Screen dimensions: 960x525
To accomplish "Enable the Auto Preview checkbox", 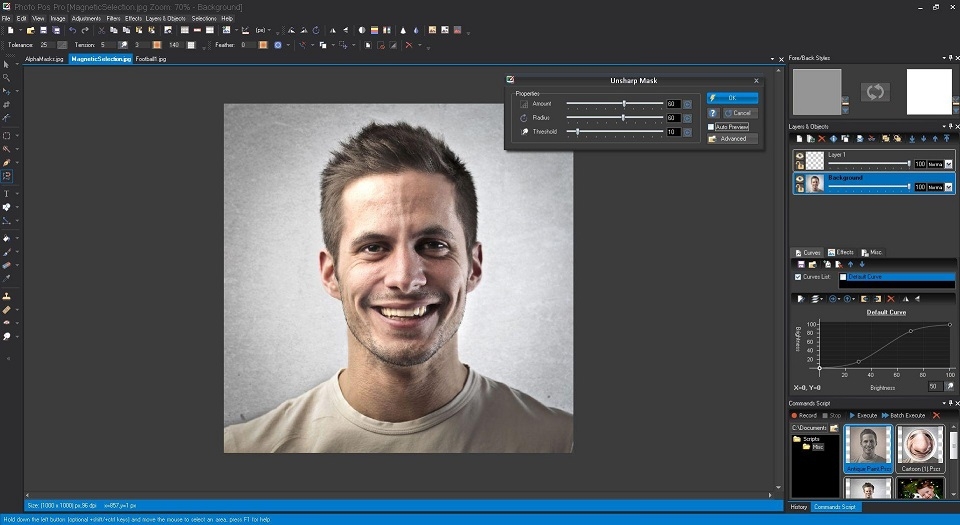I will [711, 127].
